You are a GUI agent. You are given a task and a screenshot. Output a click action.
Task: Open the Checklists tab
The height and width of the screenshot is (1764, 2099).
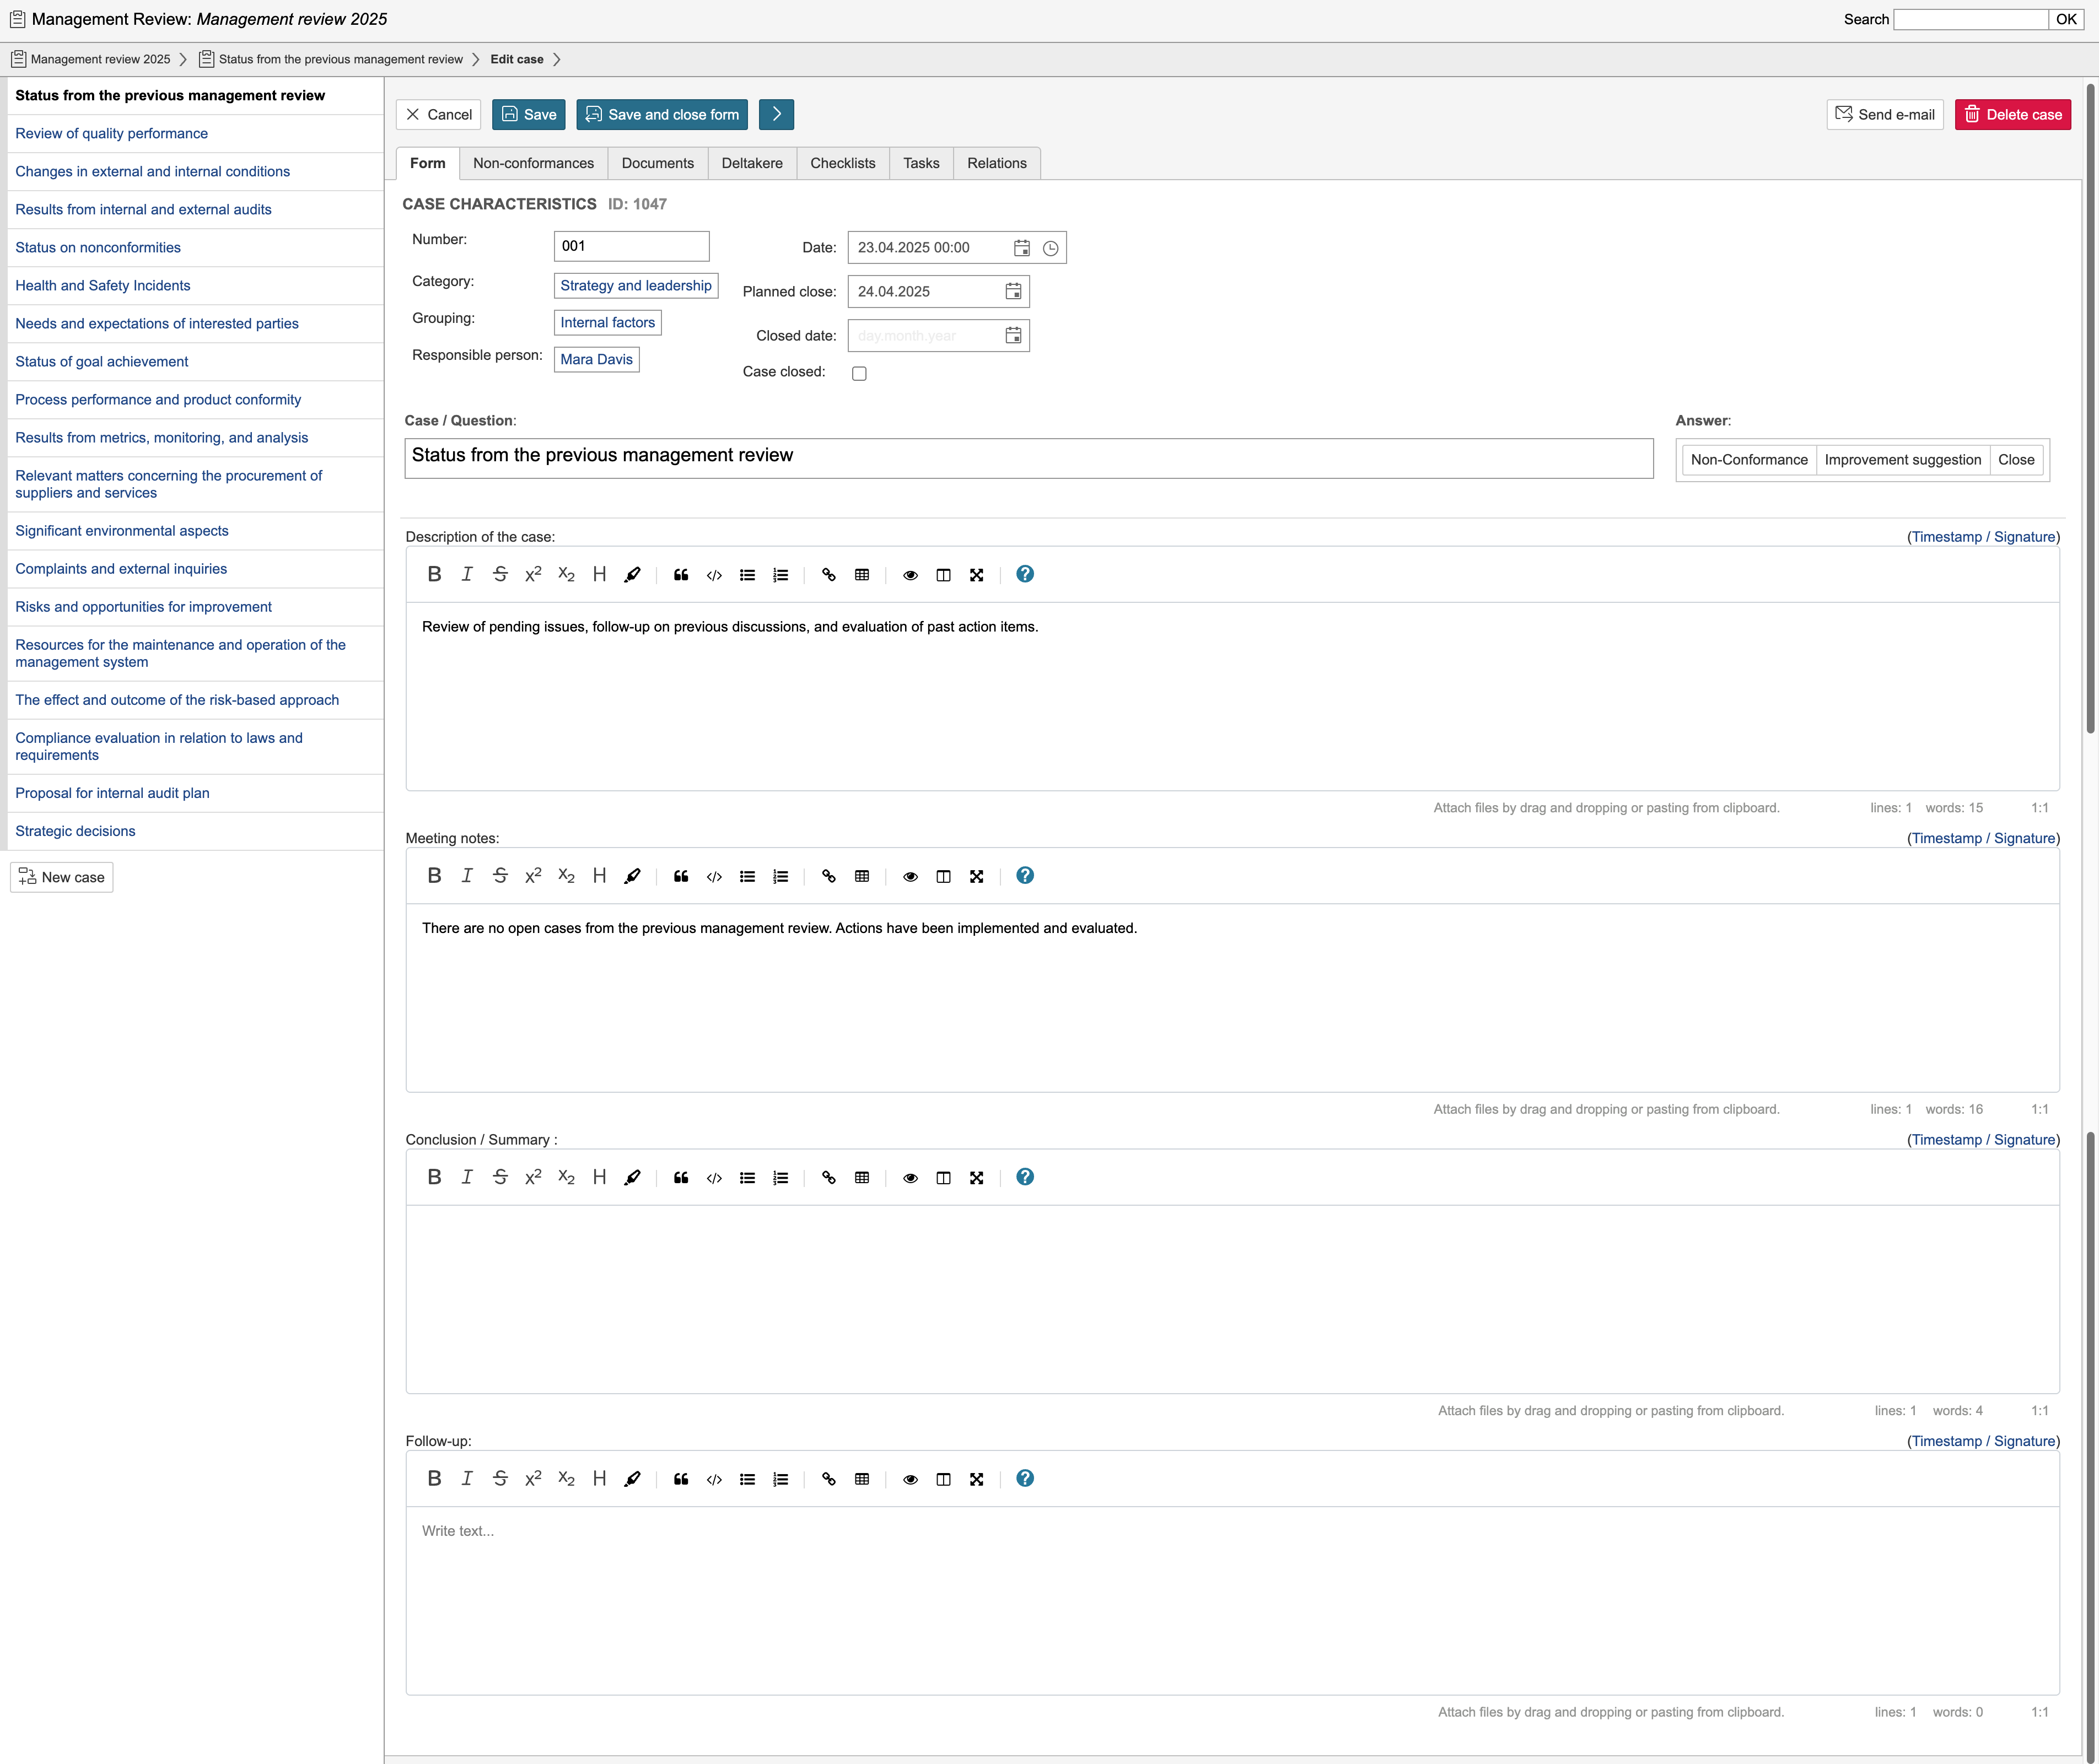tap(842, 163)
